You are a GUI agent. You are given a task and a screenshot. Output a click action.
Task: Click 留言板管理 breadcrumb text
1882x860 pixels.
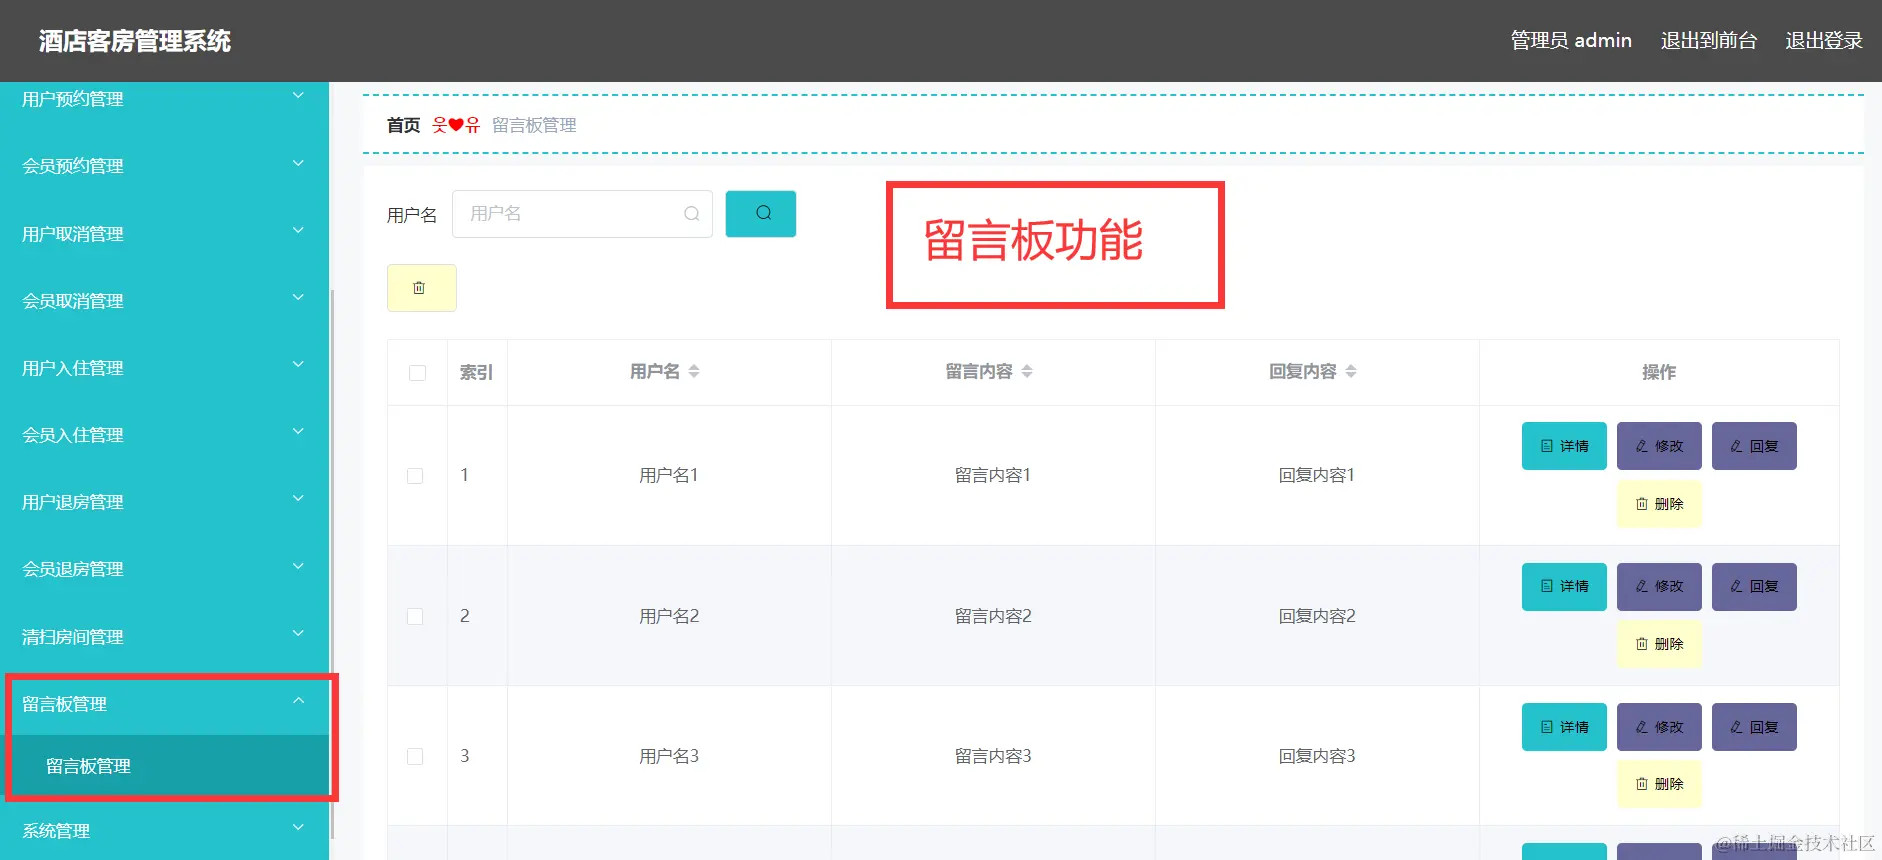tap(534, 125)
